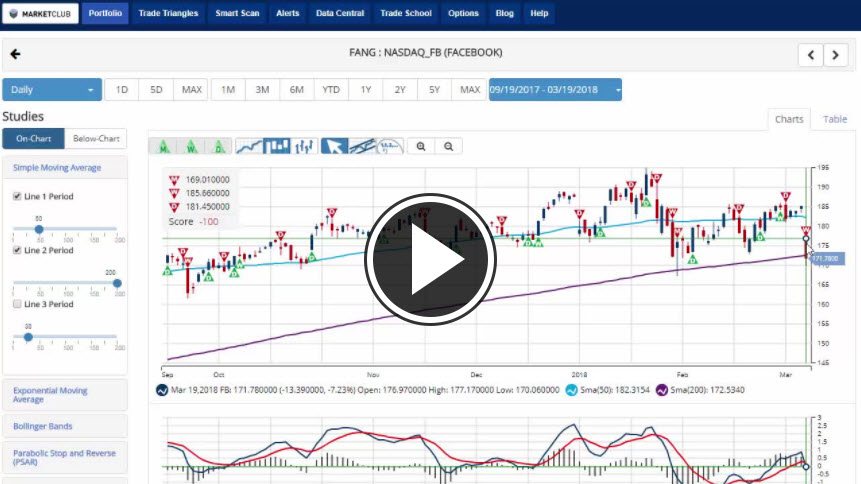861x484 pixels.
Task: Click the Sma(200) legend icon
Action: pyautogui.click(x=662, y=390)
